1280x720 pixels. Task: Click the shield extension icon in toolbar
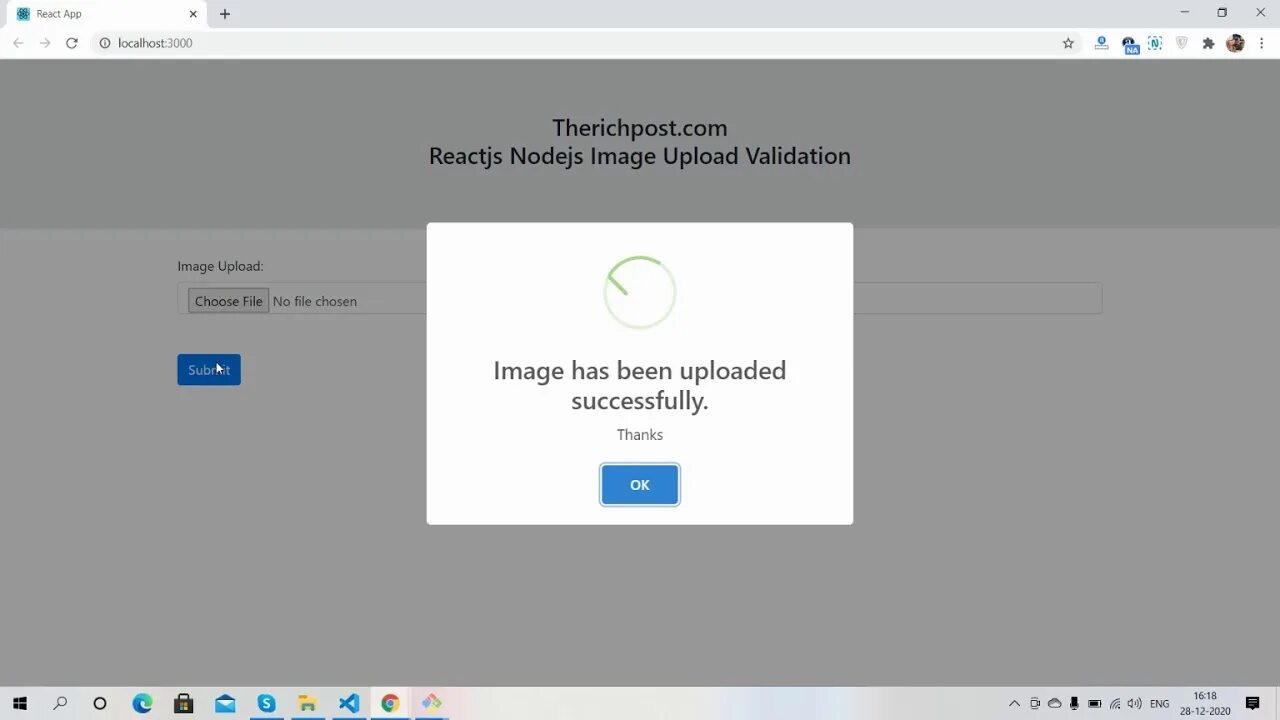(1182, 43)
